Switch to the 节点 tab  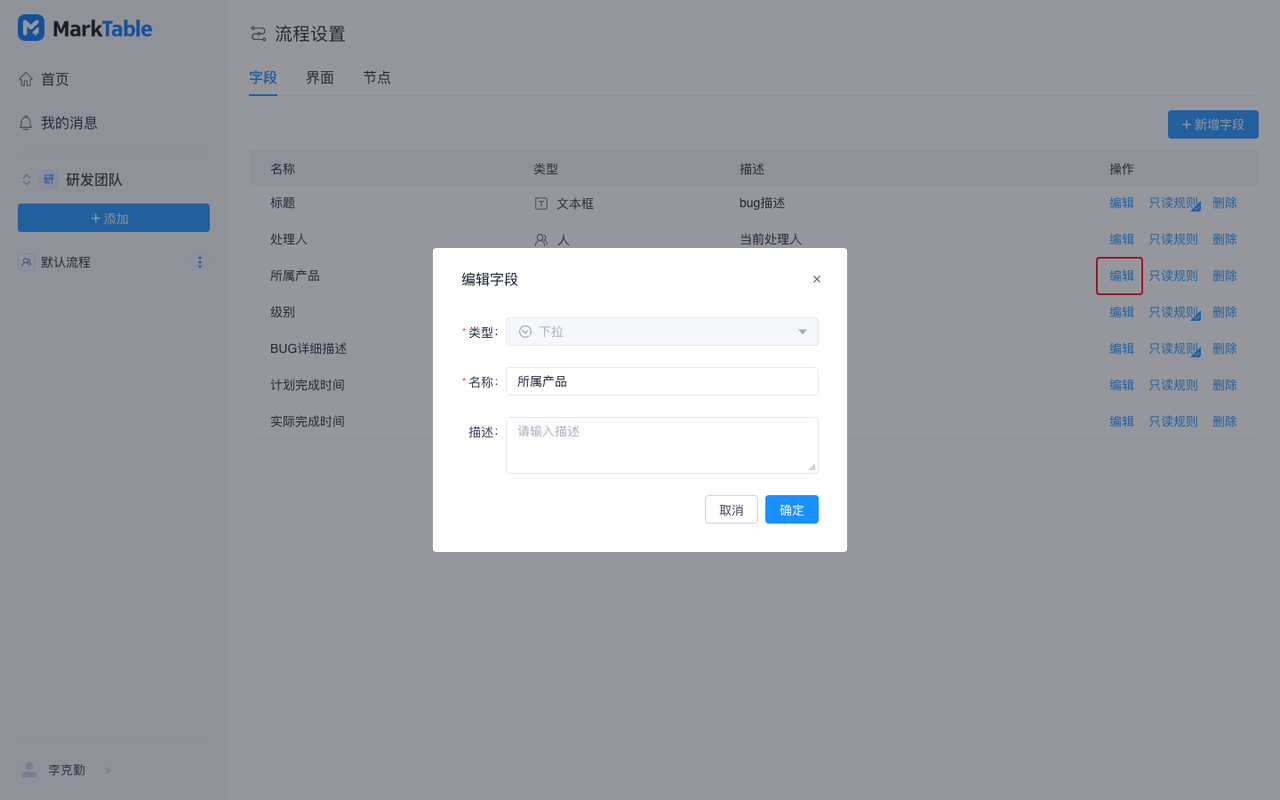pos(377,77)
